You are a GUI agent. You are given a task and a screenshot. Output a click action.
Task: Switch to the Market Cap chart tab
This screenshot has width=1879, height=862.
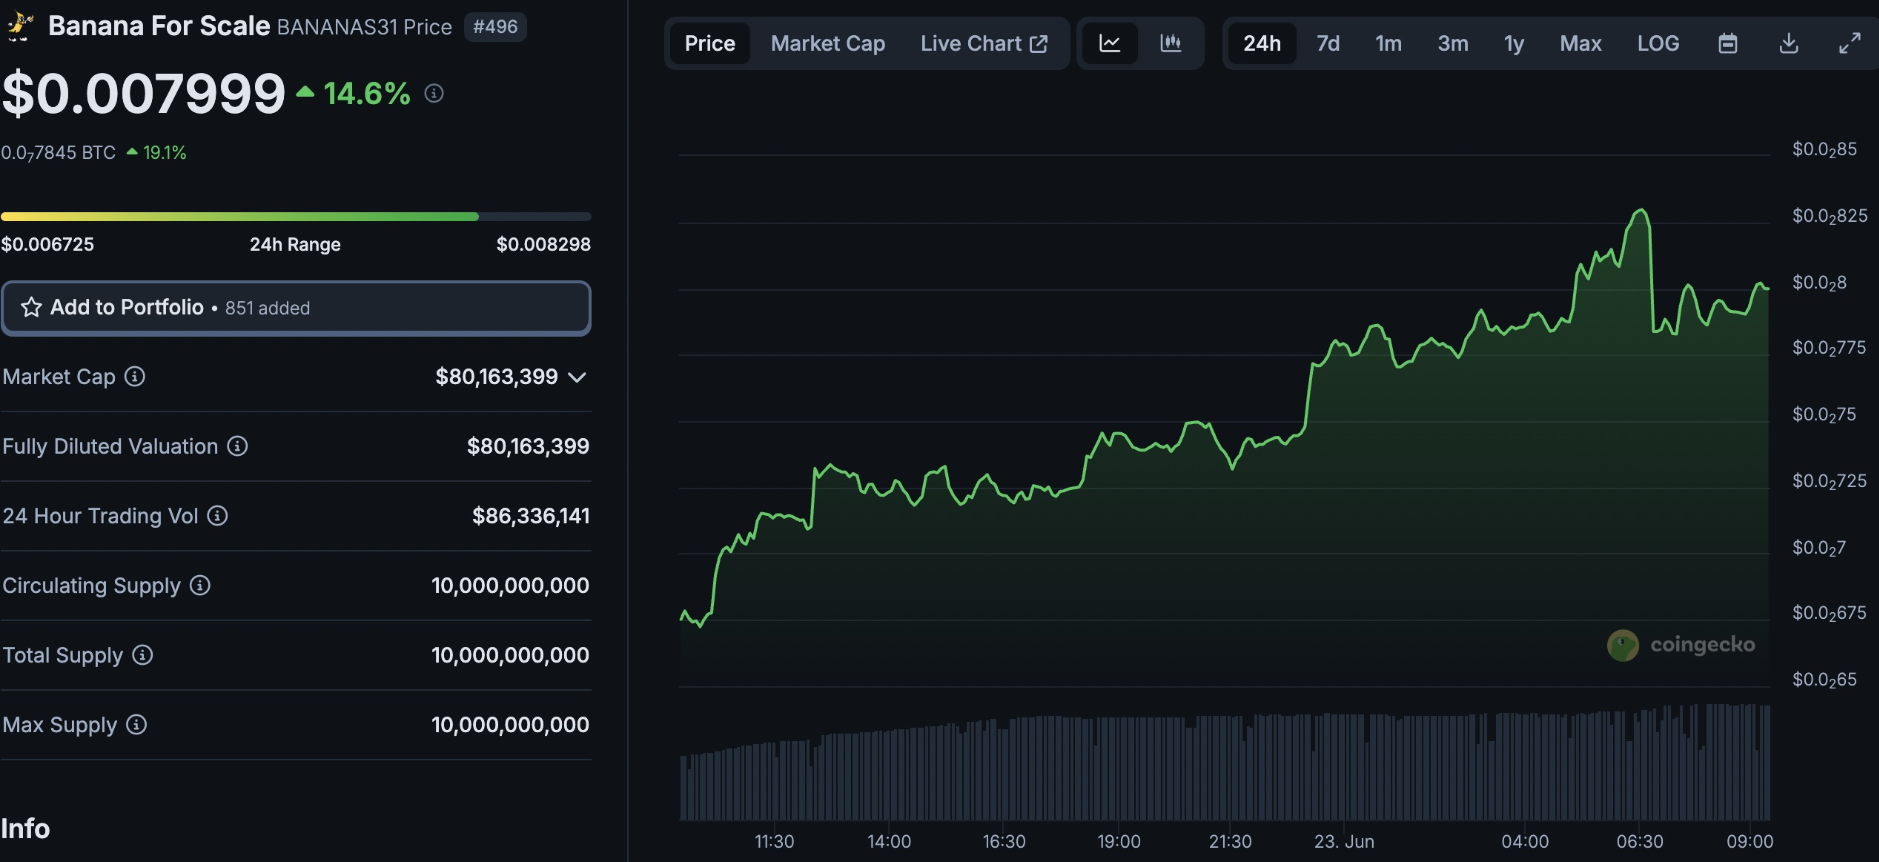pyautogui.click(x=828, y=43)
